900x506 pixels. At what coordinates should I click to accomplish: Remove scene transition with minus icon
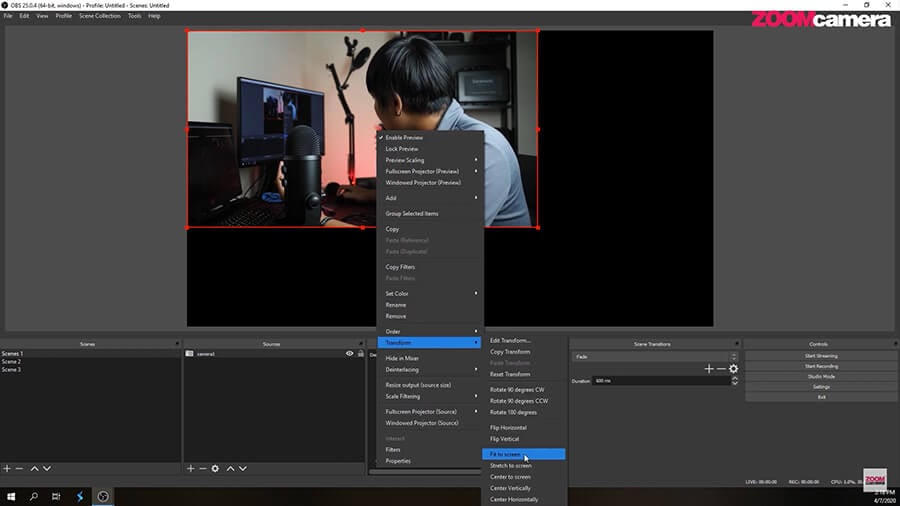click(721, 369)
